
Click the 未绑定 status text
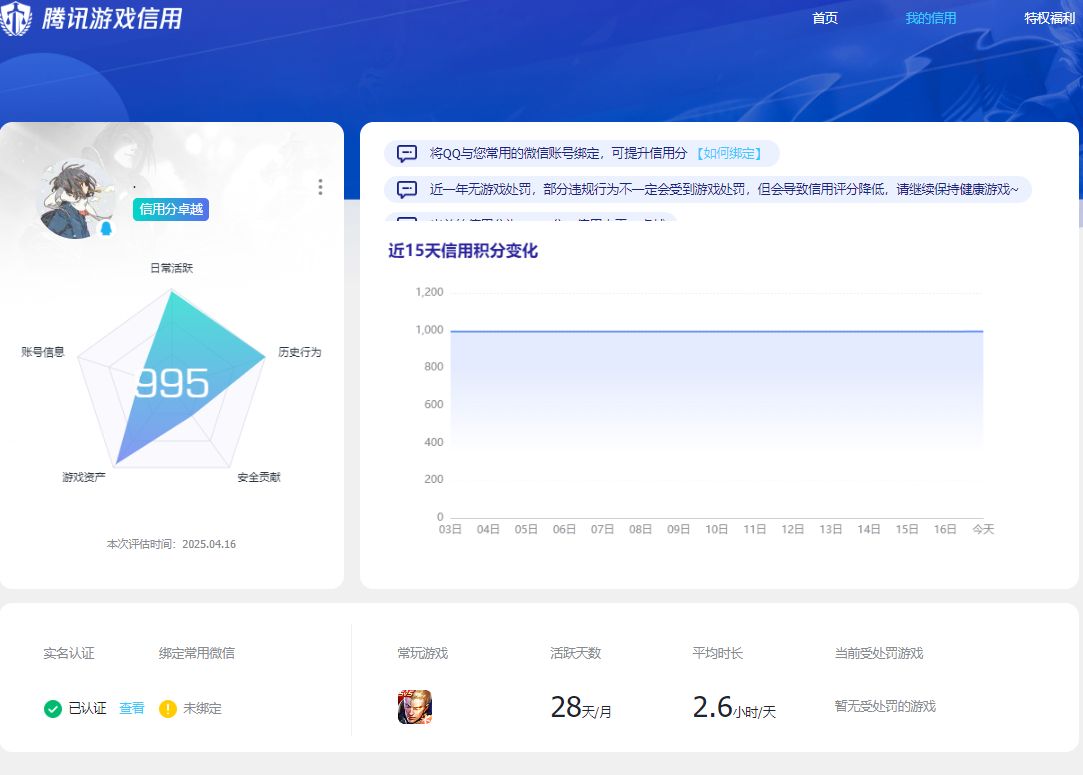point(202,709)
